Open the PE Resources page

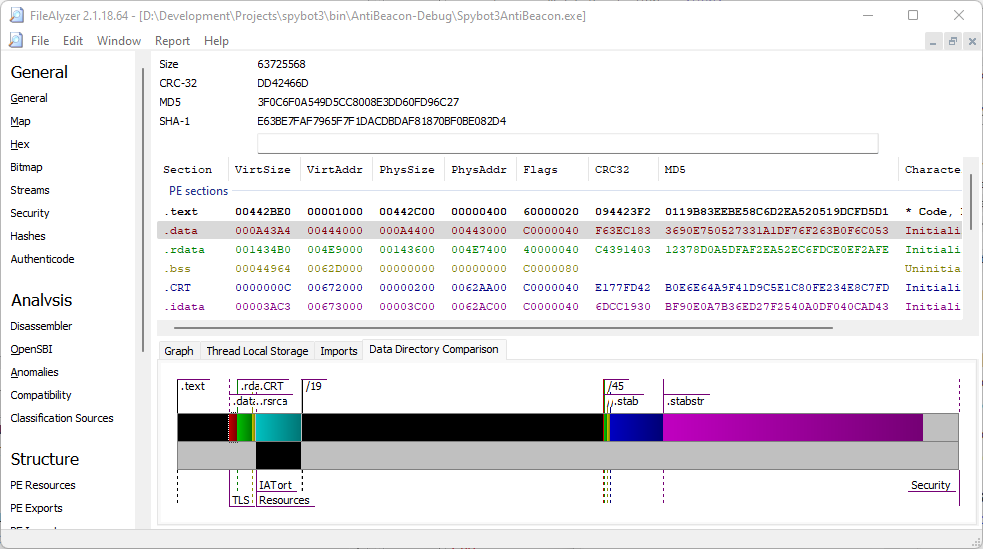[x=43, y=485]
